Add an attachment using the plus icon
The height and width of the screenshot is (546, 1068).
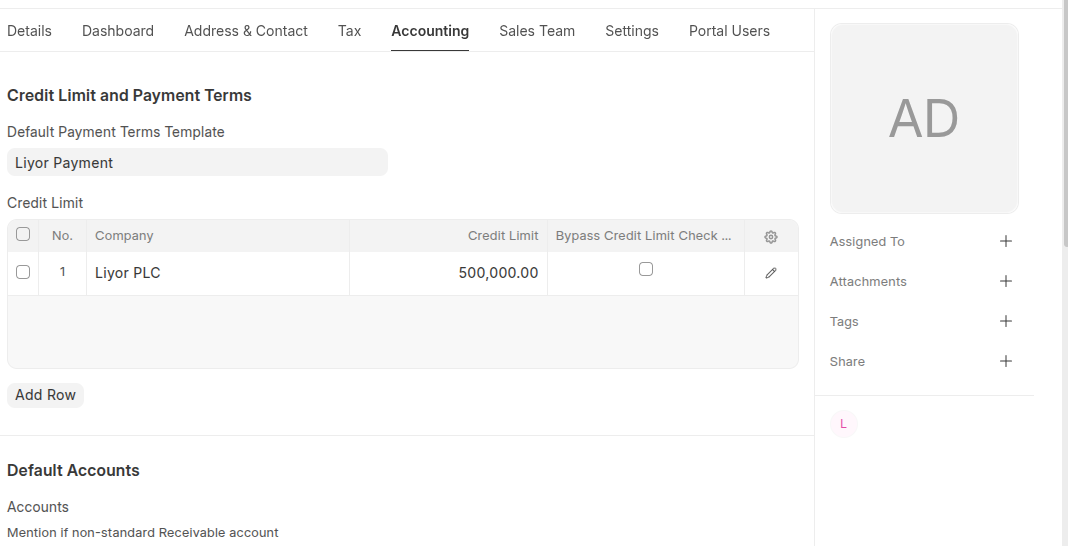click(1006, 281)
